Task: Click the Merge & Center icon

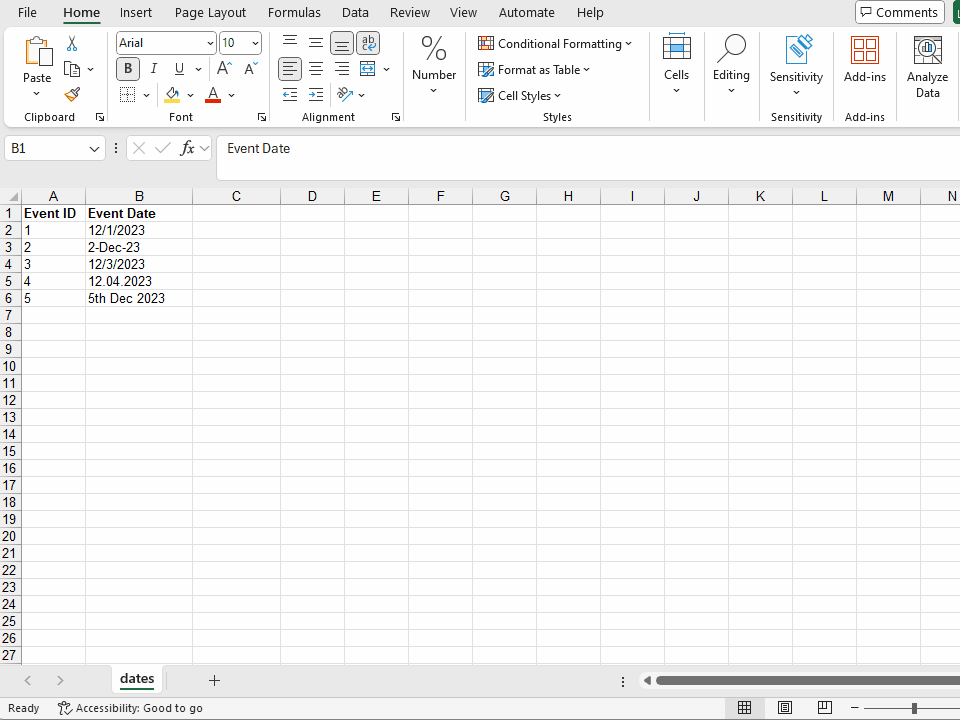Action: click(x=367, y=69)
